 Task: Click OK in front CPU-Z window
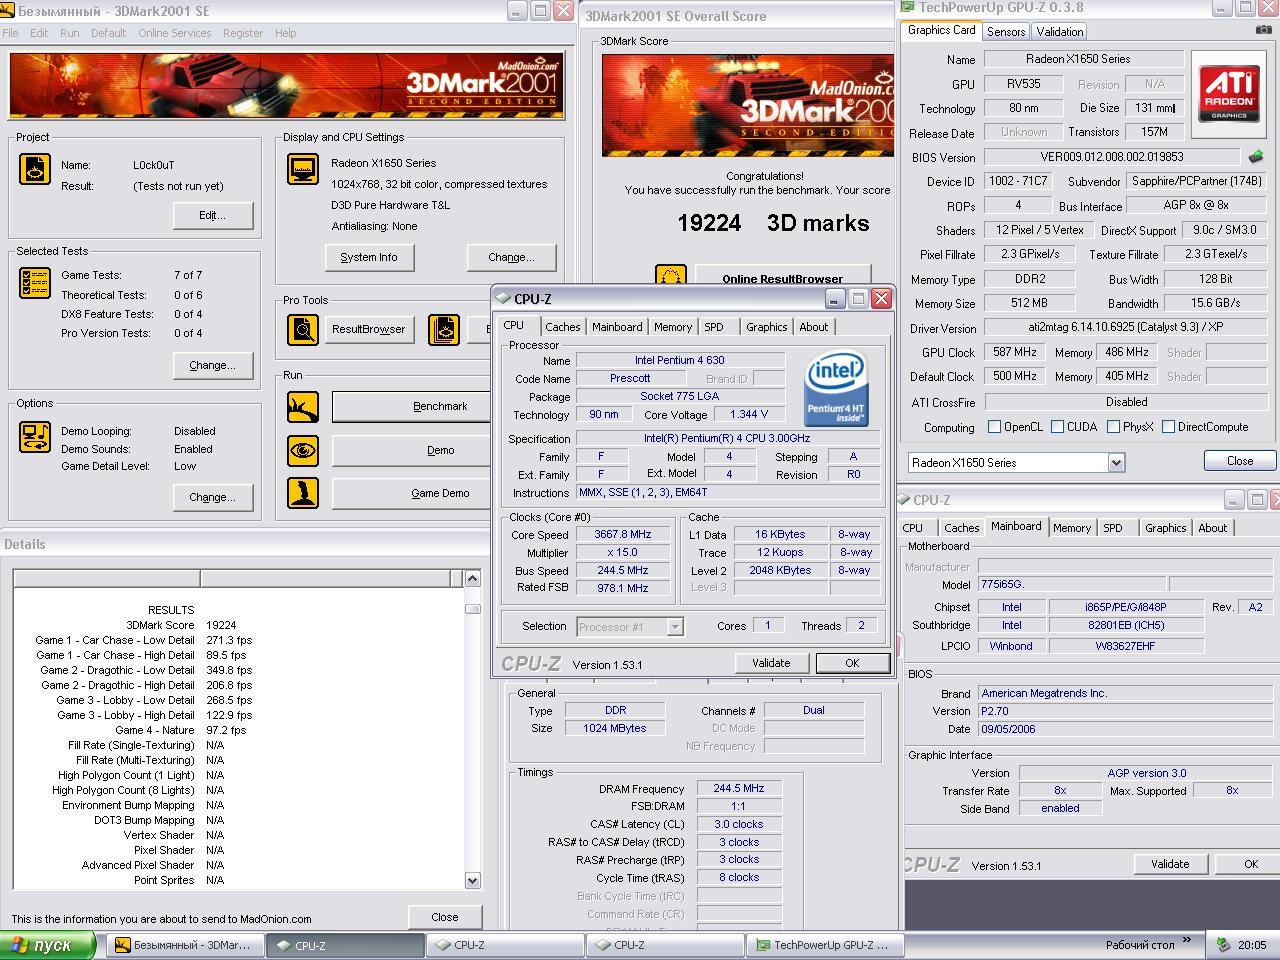tap(852, 663)
